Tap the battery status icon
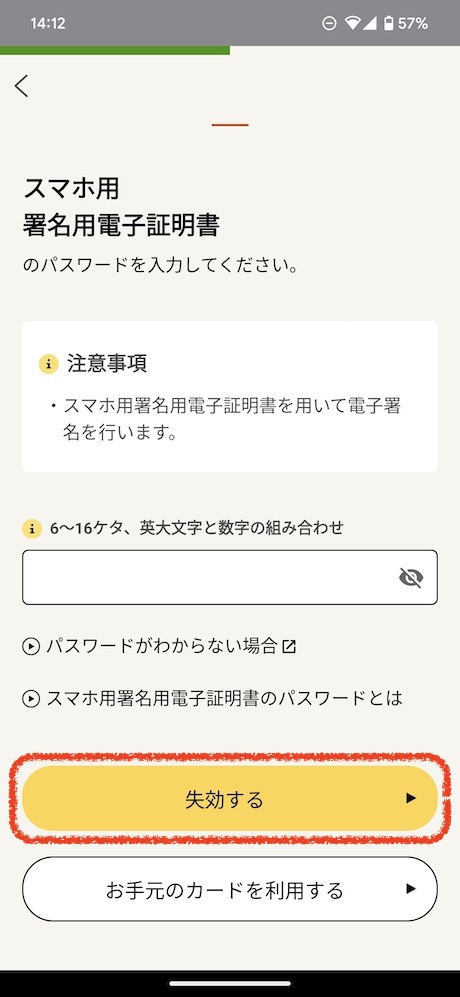460x997 pixels. pyautogui.click(x=388, y=24)
